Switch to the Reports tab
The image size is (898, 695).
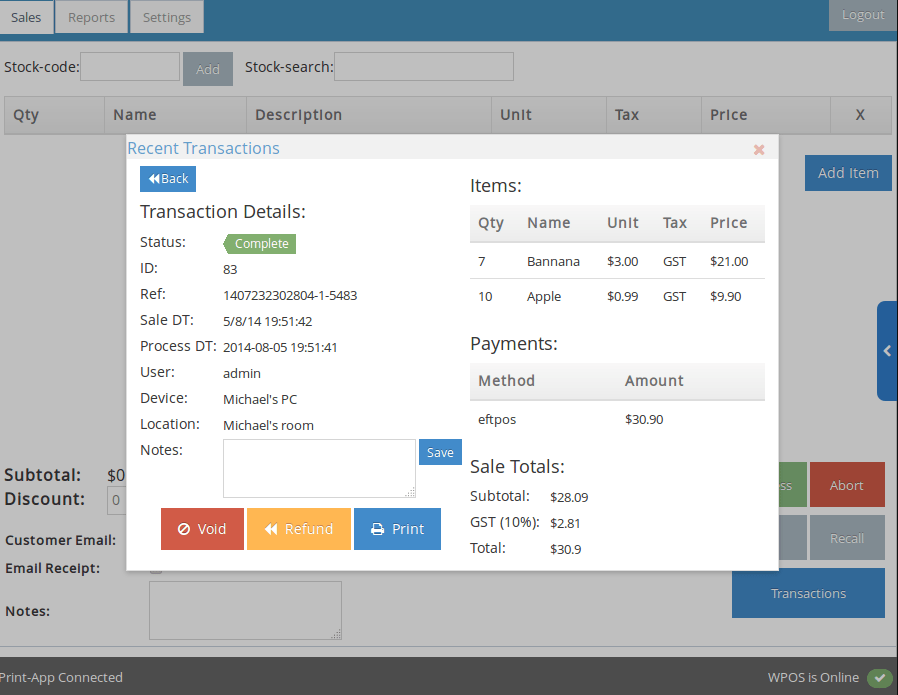point(92,17)
